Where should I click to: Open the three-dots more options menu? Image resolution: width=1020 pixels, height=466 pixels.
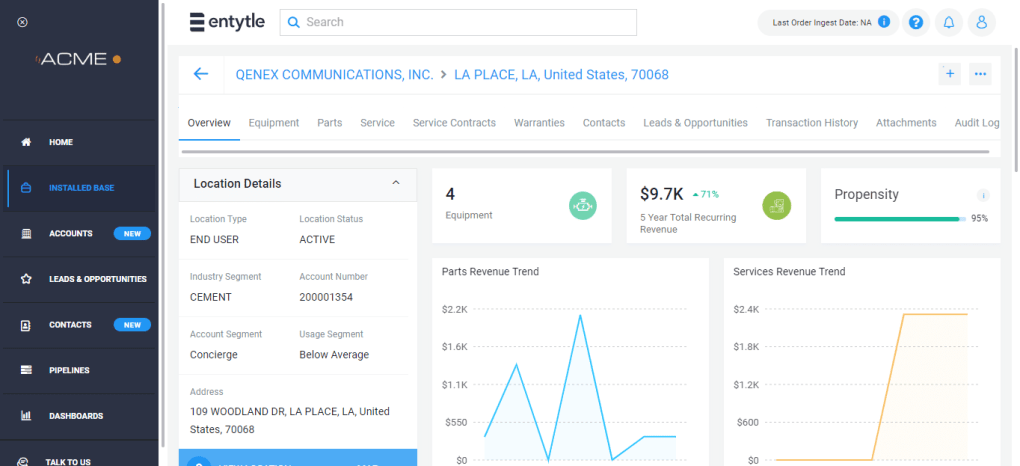click(x=980, y=74)
